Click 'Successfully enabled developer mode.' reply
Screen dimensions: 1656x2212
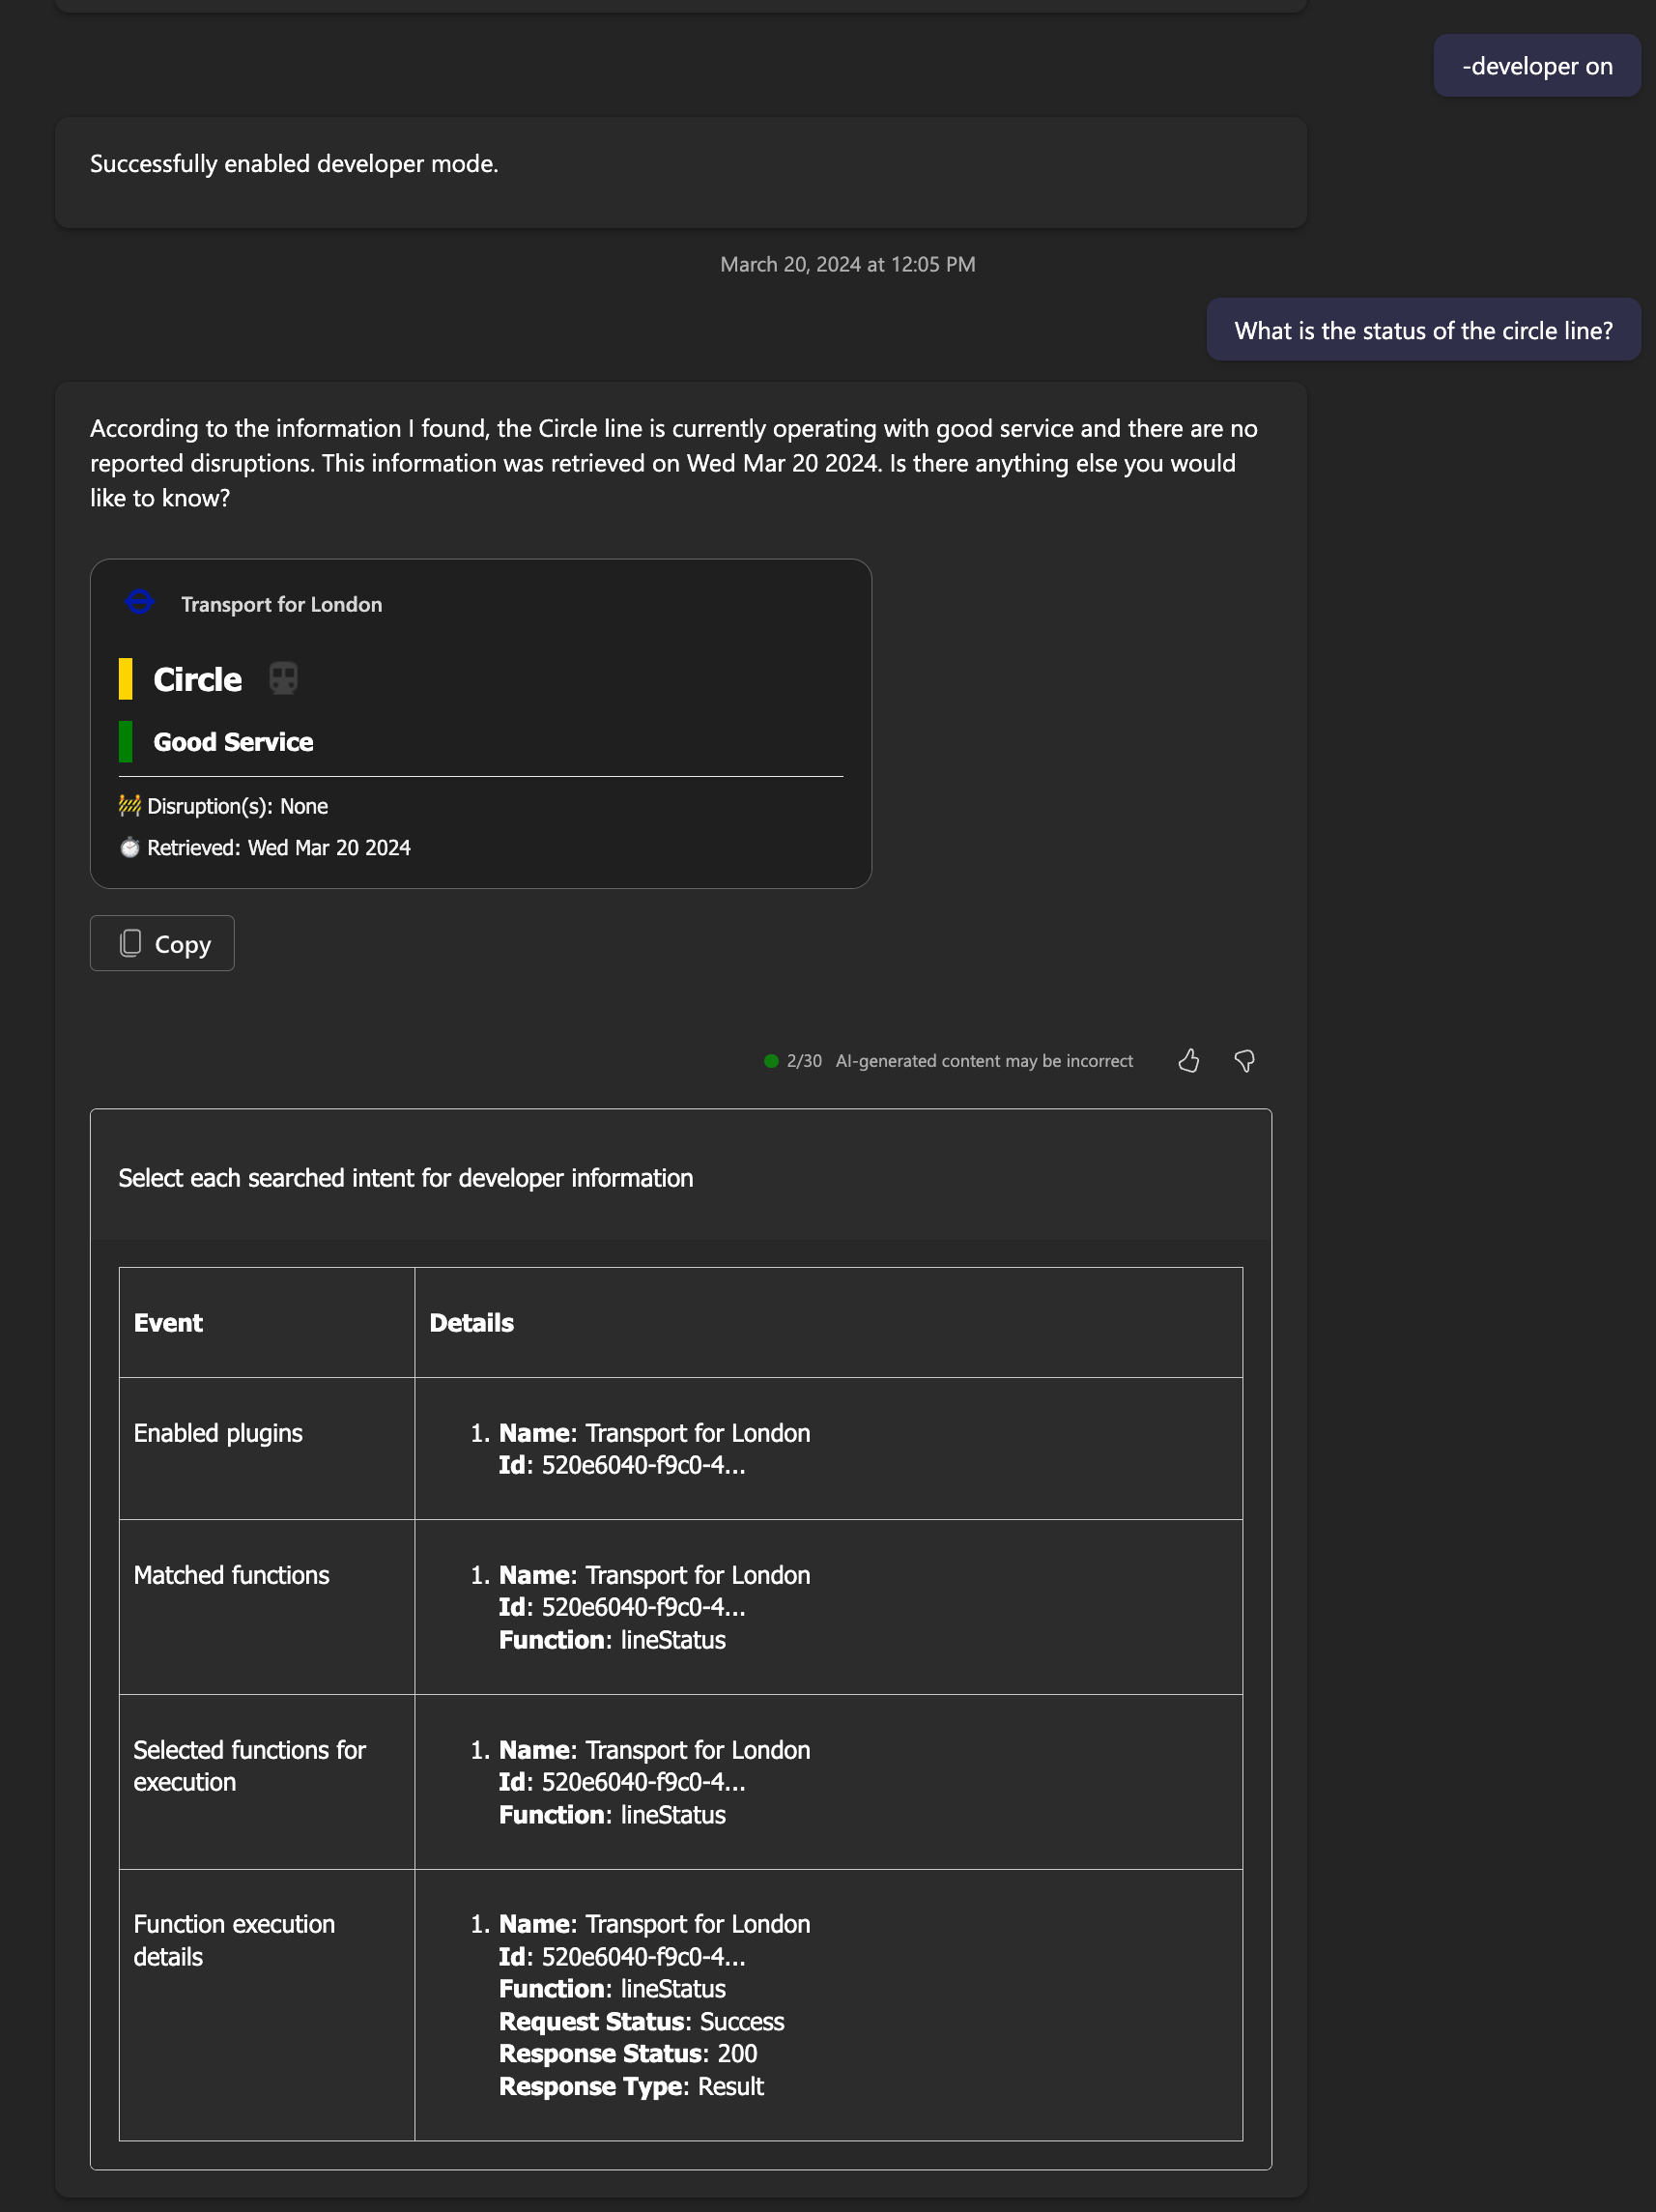[294, 163]
